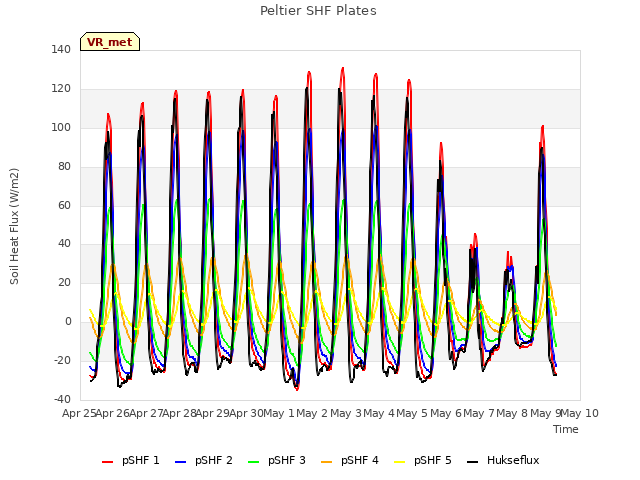Viewport: 640px width, 480px height.
Task: Click the orange pSHF 4 legend swatch
Action: click(327, 462)
